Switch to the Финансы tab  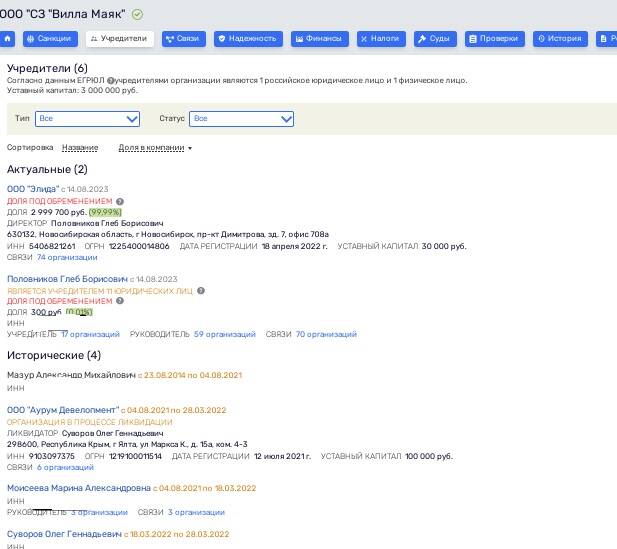[x=318, y=39]
